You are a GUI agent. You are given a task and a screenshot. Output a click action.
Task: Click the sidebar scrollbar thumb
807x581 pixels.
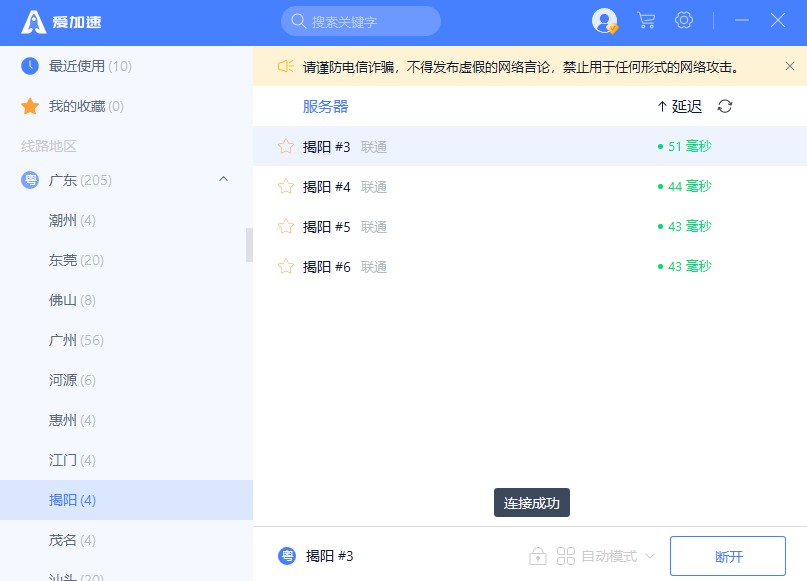pyautogui.click(x=249, y=245)
